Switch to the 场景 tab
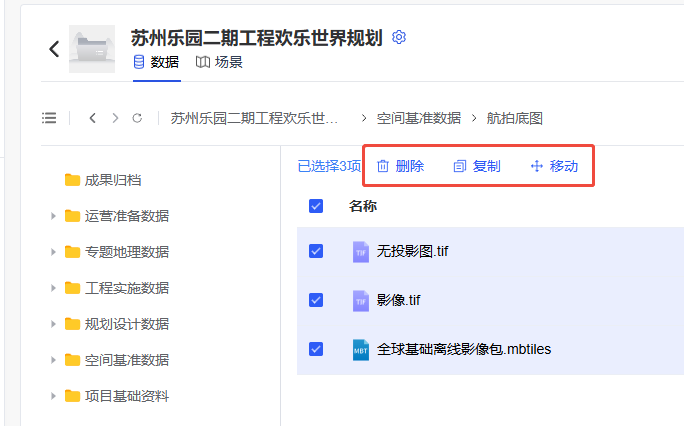 tap(219, 62)
